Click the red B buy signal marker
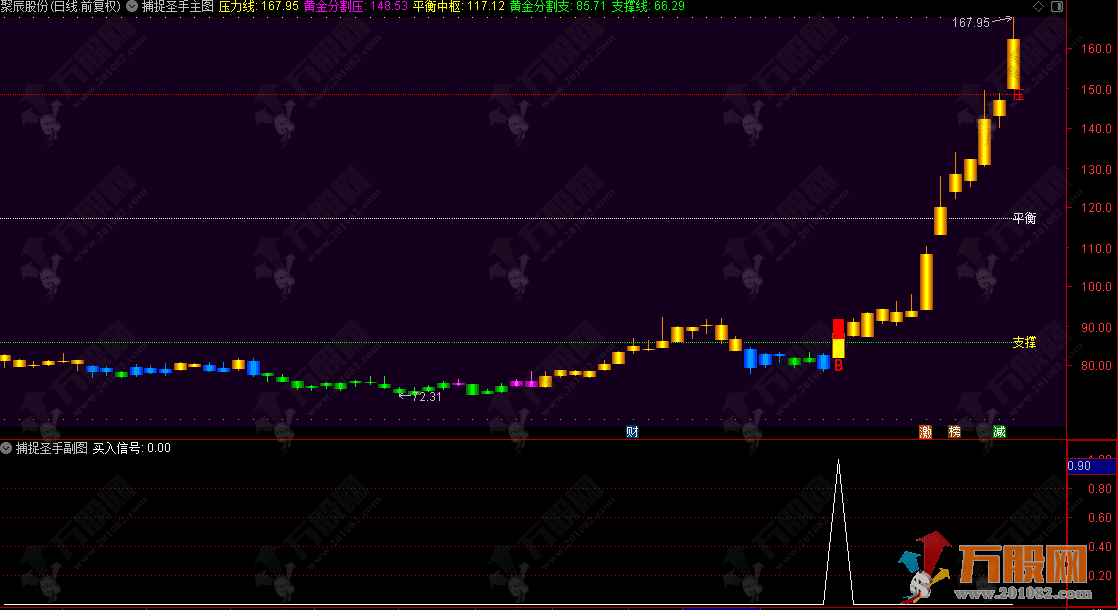Image resolution: width=1118 pixels, height=610 pixels. (x=838, y=366)
